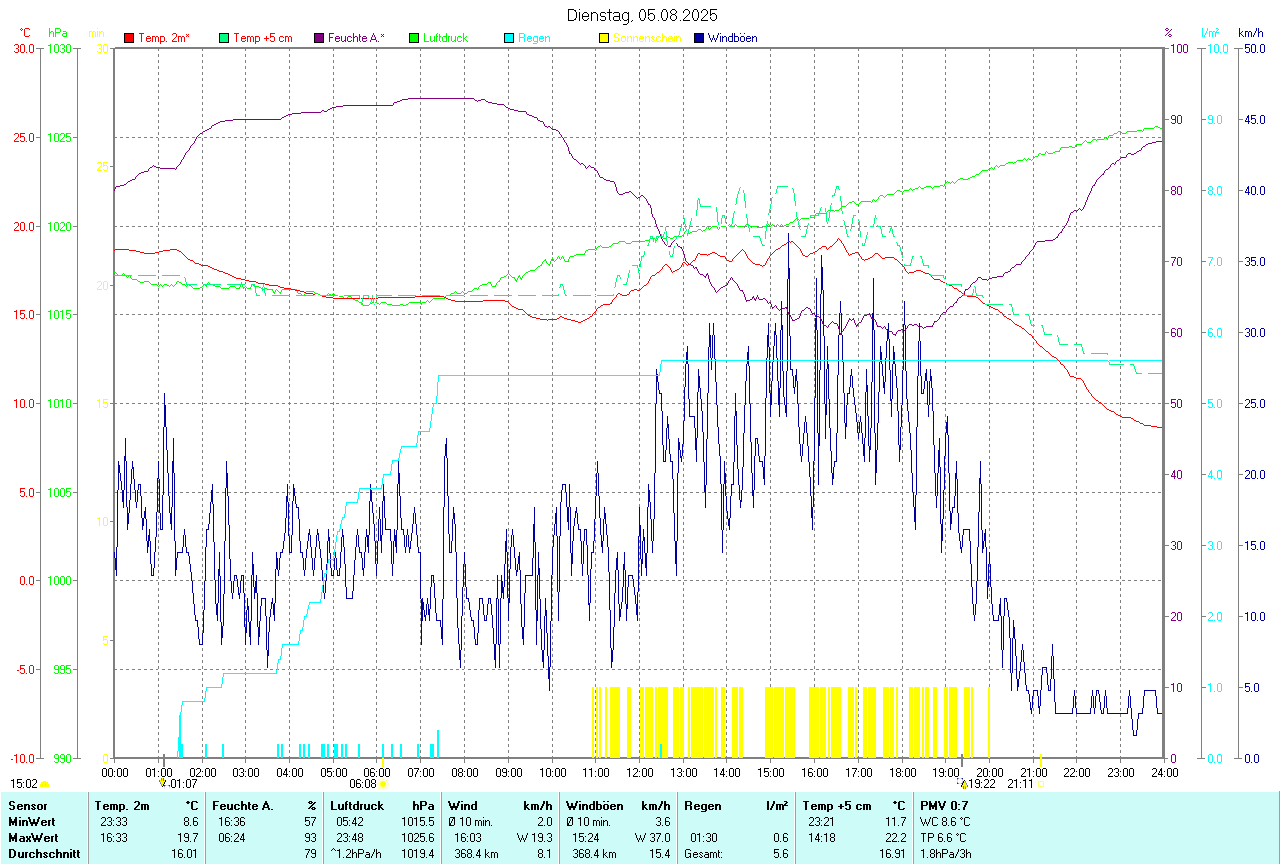1280x864 pixels.
Task: Click the sunset icon next to 21:11
Action: tap(1040, 785)
